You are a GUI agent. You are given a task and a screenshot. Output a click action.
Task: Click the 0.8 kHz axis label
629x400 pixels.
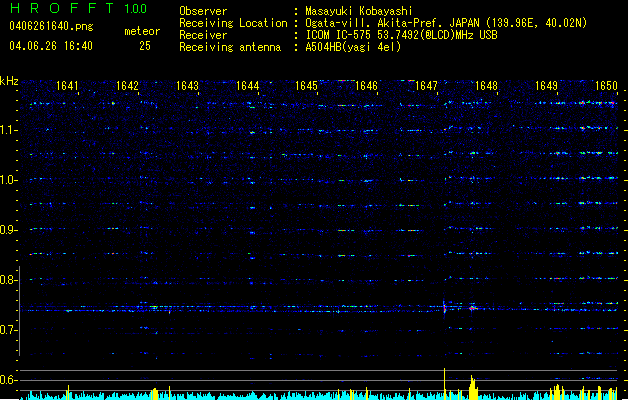(8, 280)
